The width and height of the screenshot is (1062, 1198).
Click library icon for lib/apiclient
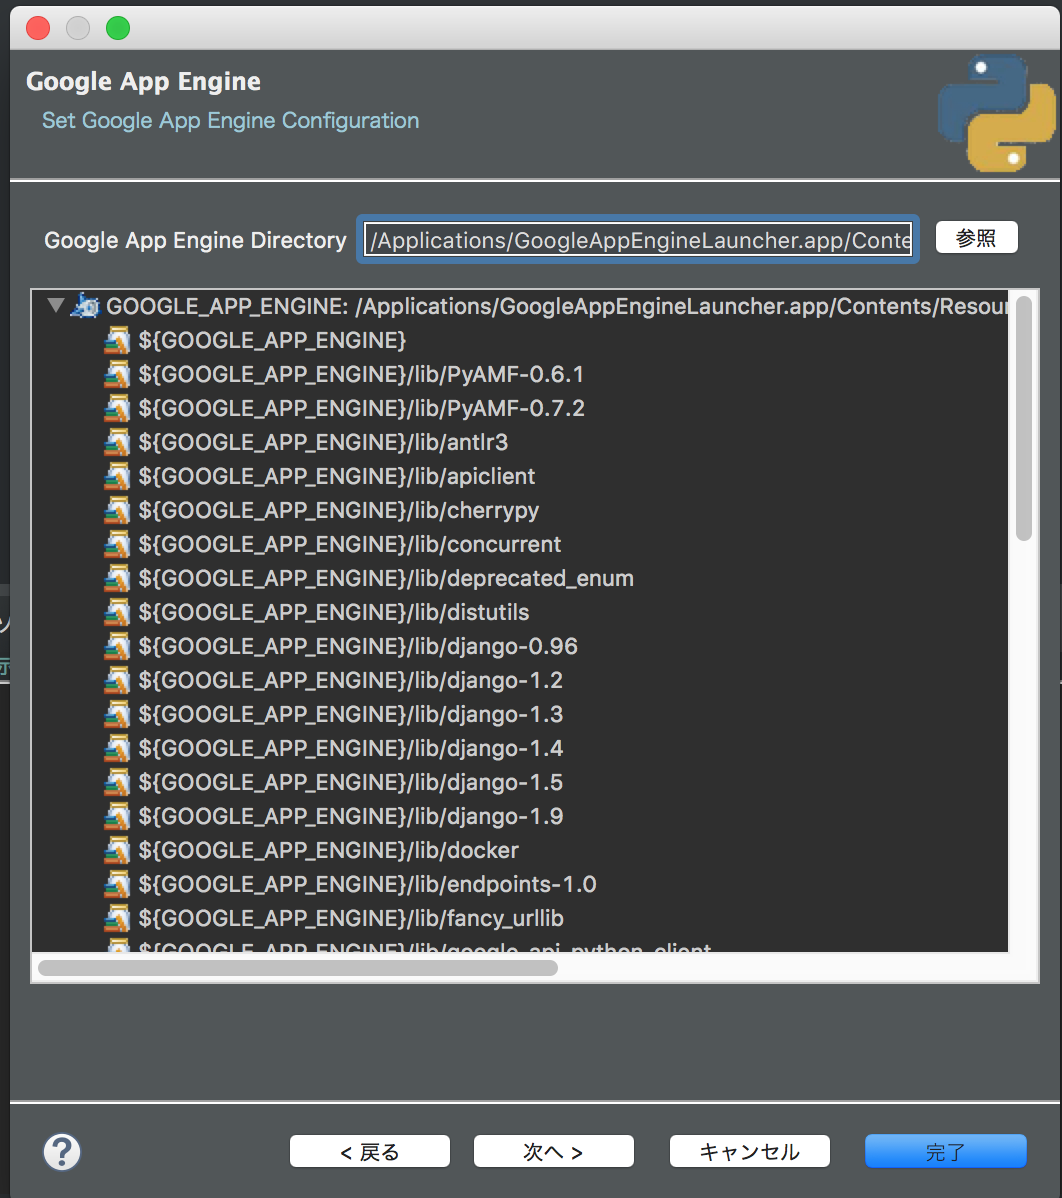117,476
